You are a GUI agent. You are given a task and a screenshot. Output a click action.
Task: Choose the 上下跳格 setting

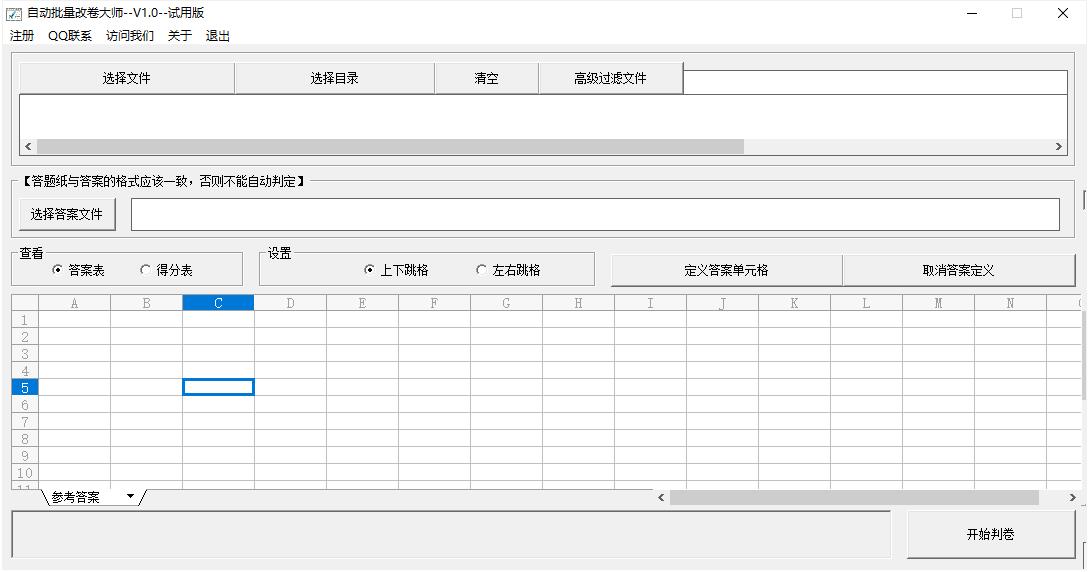(370, 270)
